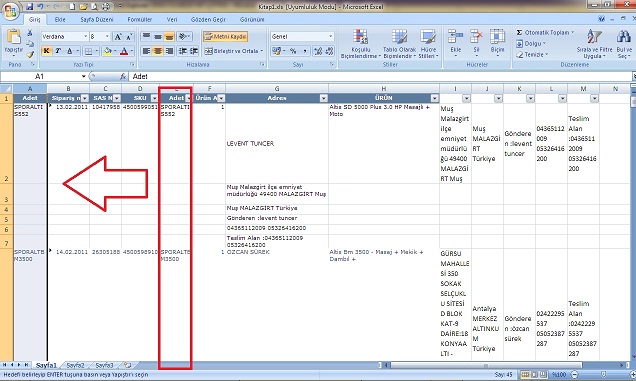Open Koşullu Biçimlendirme conditional formatting
This screenshot has width=636, height=381.
(x=360, y=44)
